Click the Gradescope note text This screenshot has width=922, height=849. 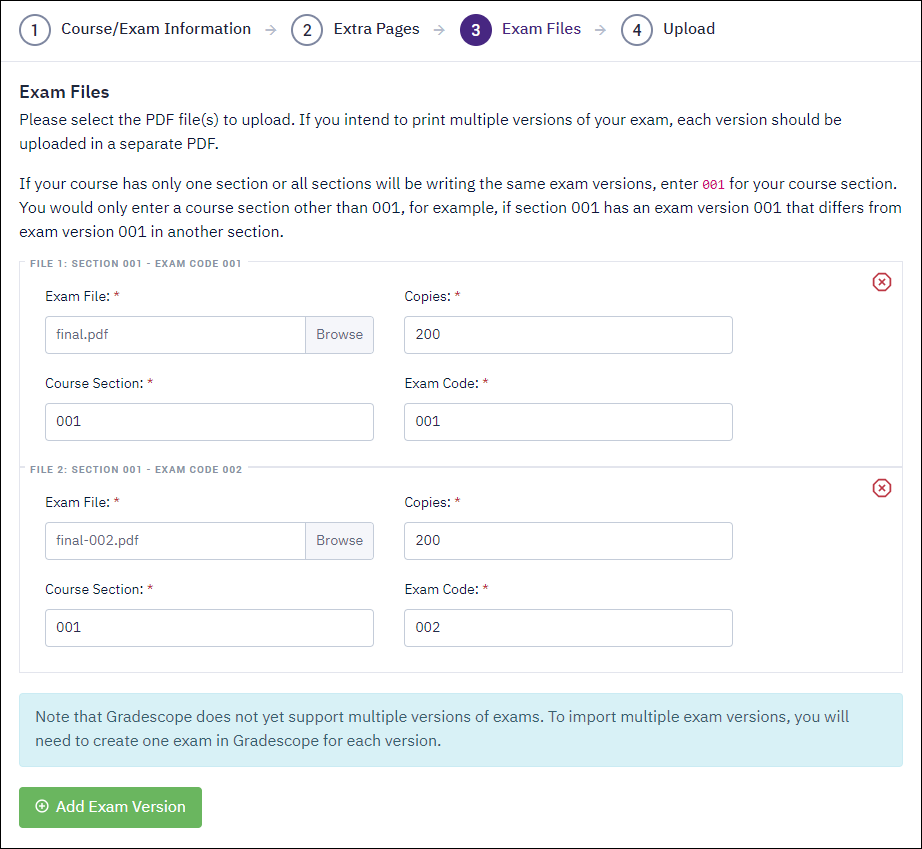pyautogui.click(x=442, y=728)
